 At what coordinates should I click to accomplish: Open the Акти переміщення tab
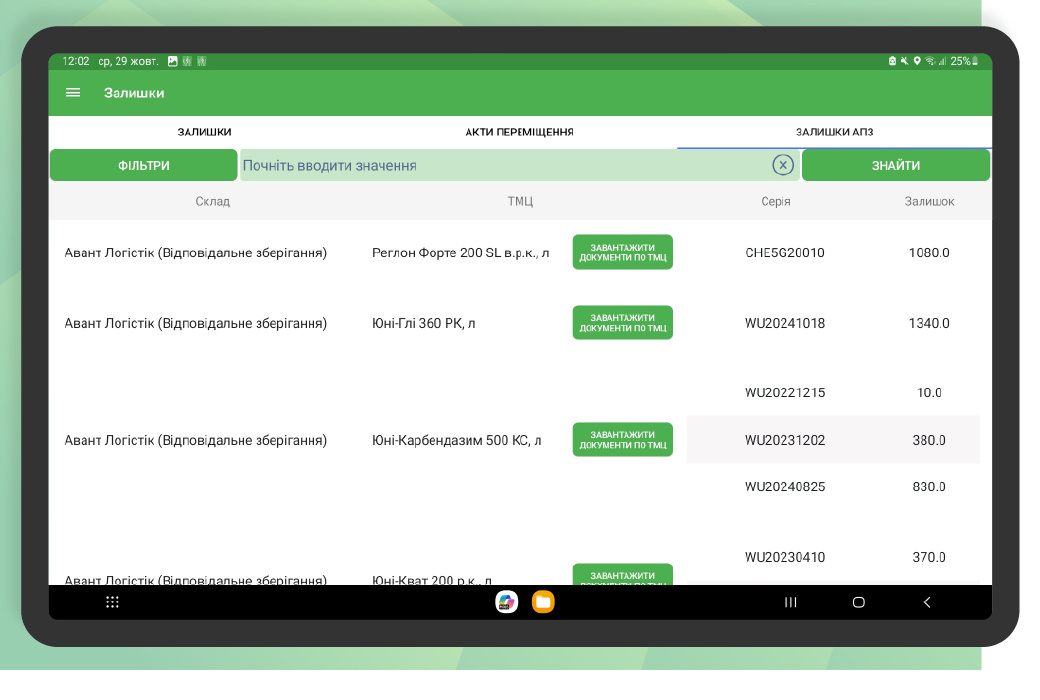click(x=519, y=132)
